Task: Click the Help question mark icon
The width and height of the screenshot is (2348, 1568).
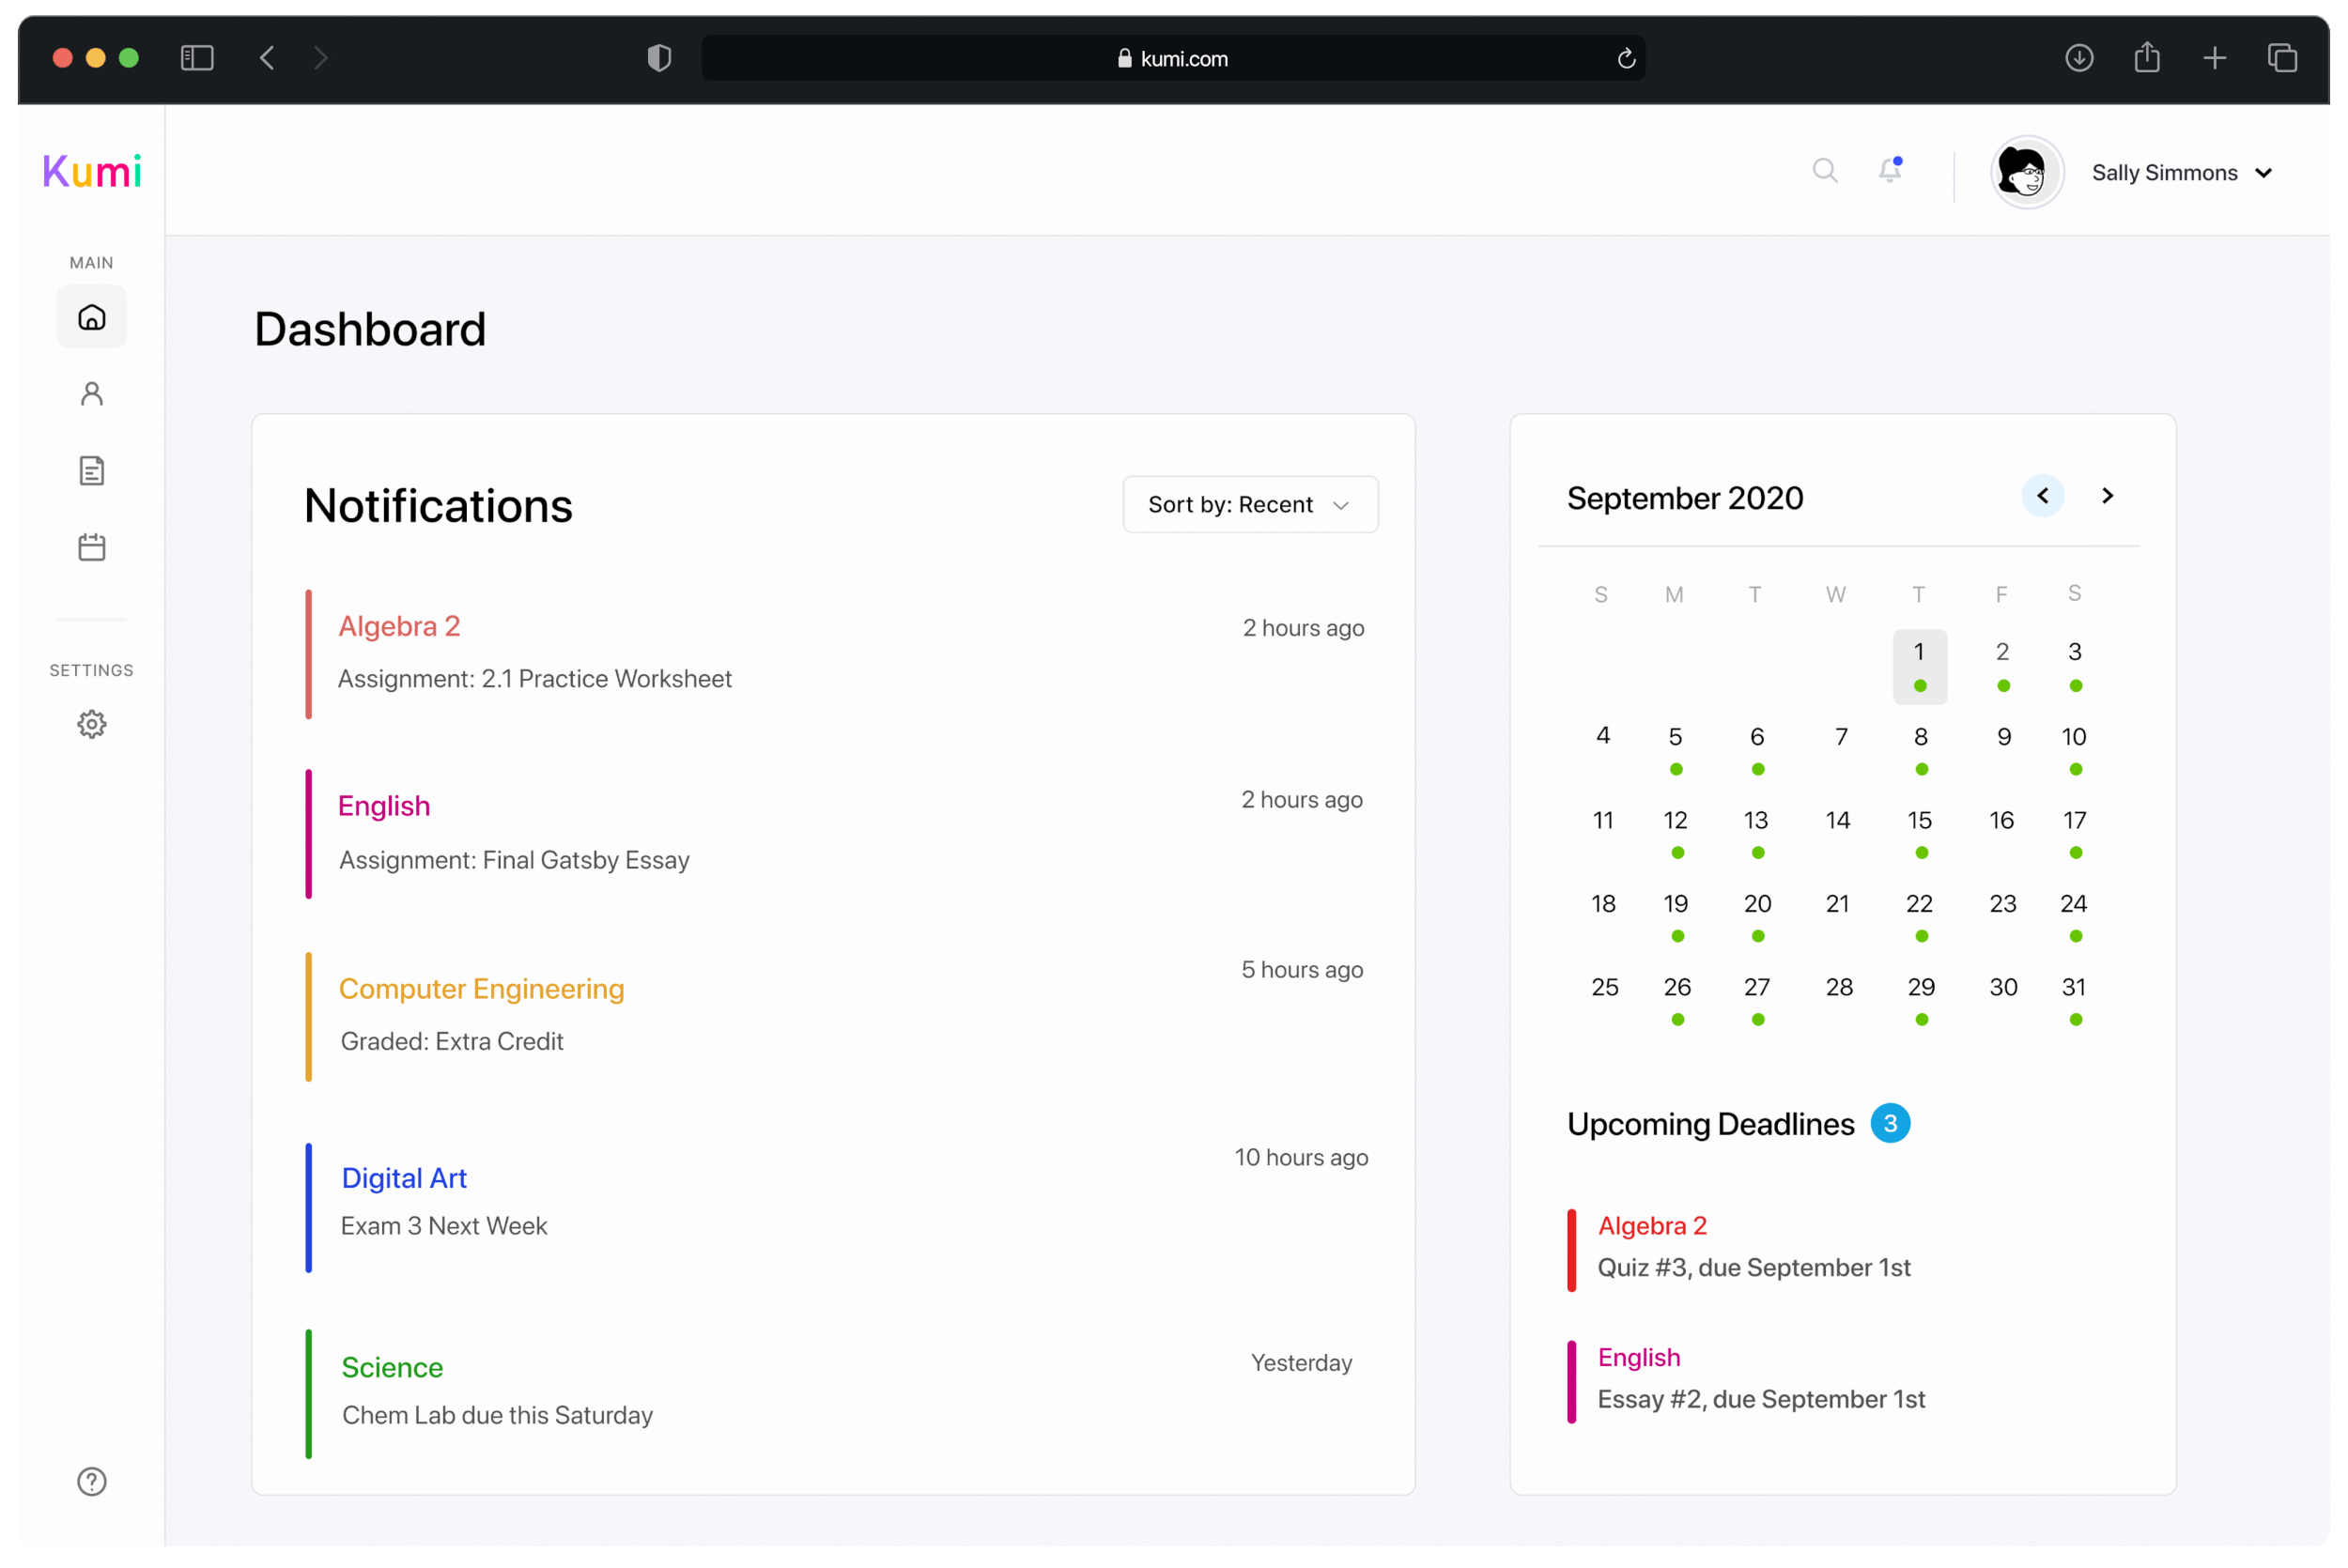Action: point(91,1481)
